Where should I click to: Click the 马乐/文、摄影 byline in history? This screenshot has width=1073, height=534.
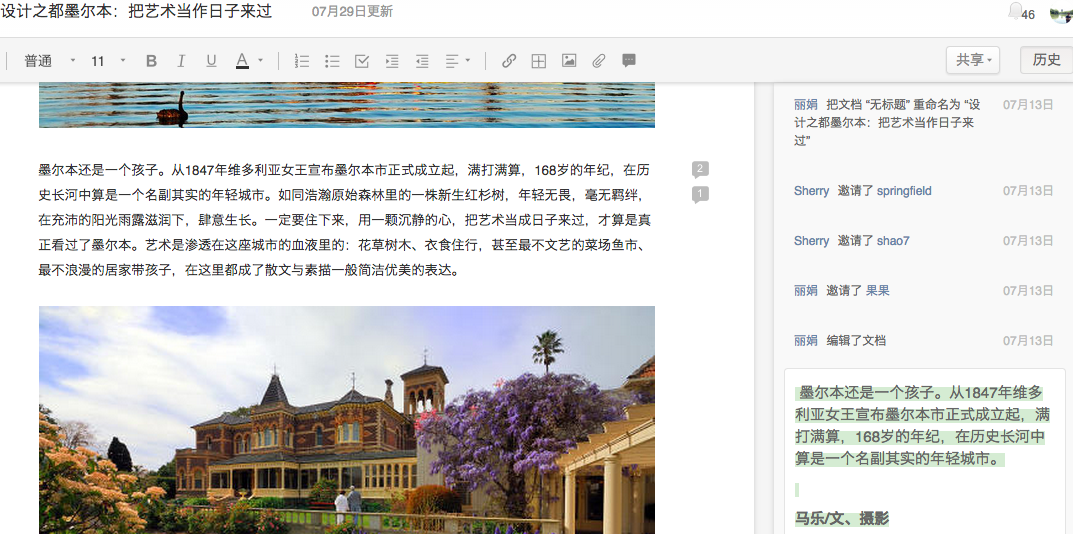(842, 518)
